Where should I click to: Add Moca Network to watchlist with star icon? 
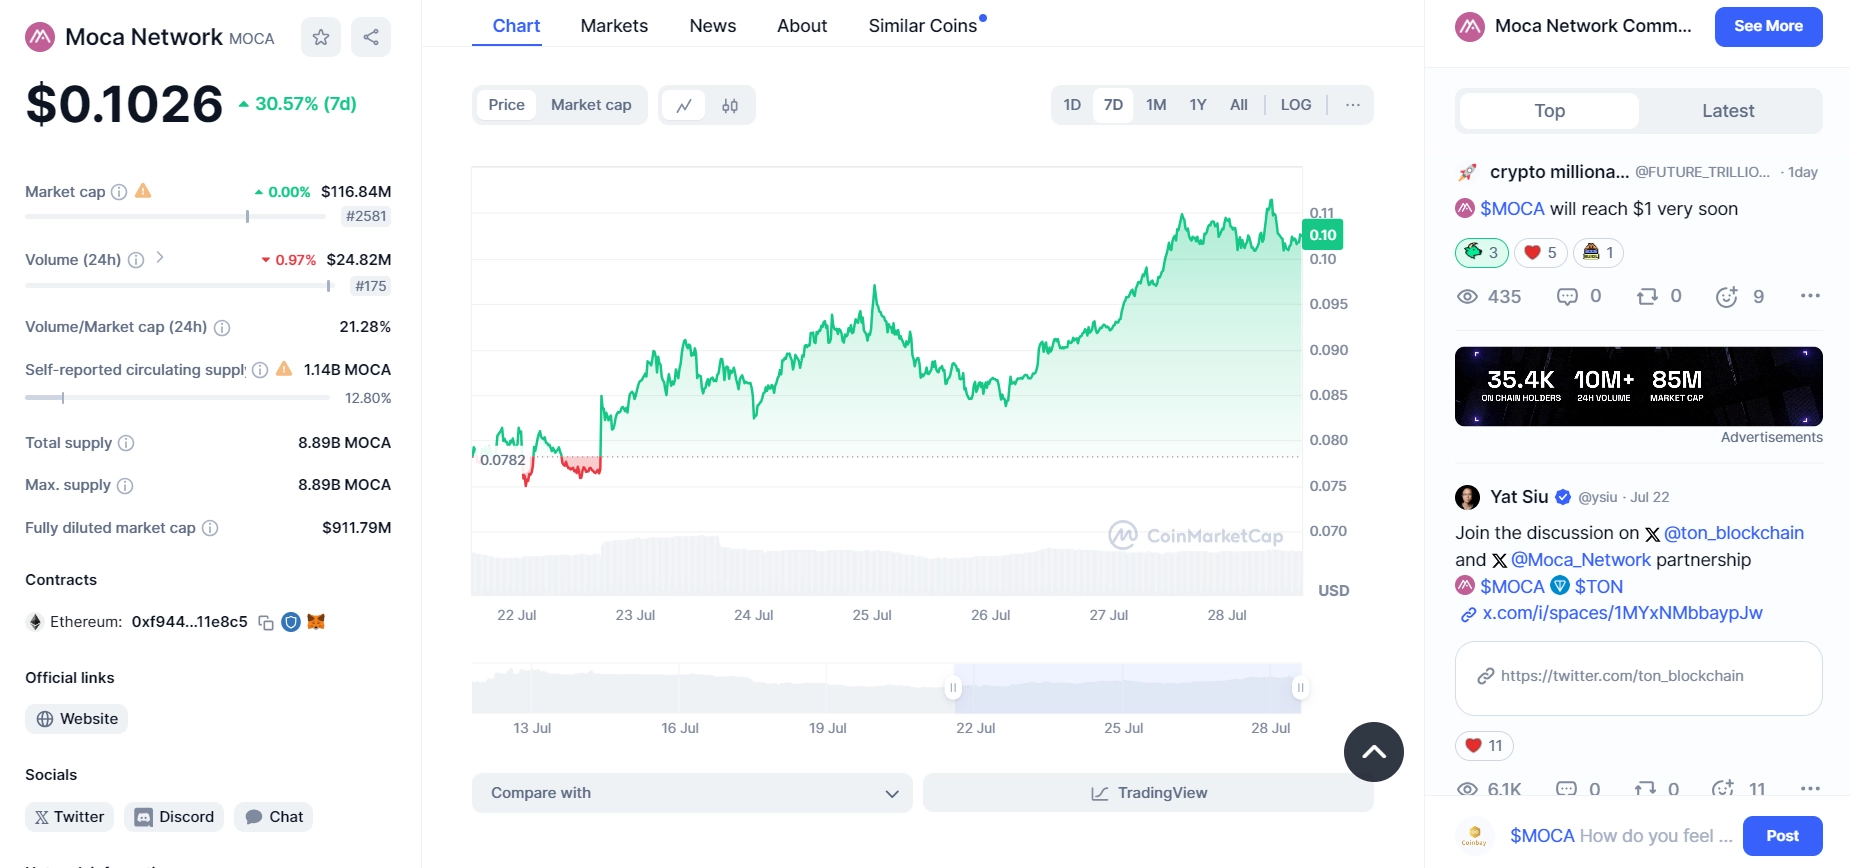[321, 37]
